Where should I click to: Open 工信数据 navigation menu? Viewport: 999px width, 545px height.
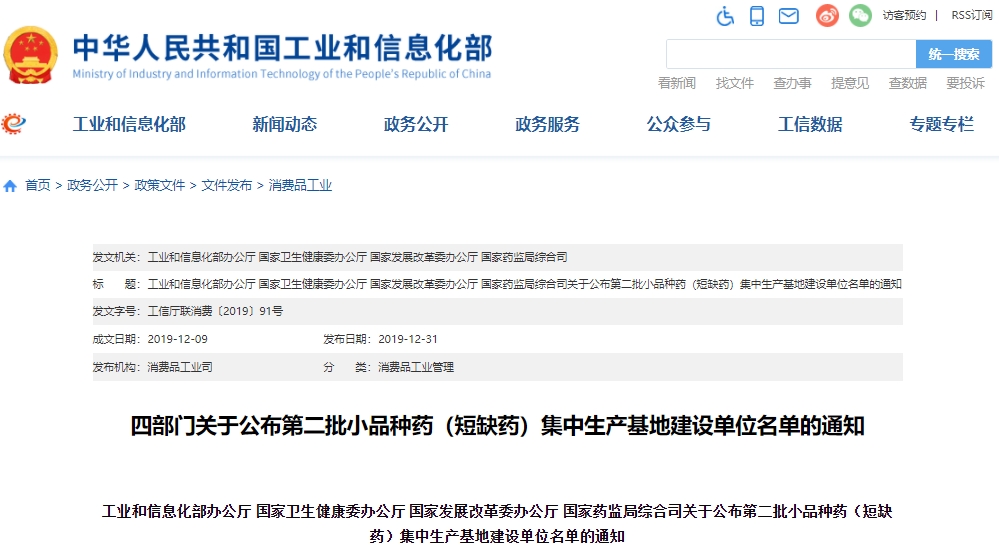[810, 124]
